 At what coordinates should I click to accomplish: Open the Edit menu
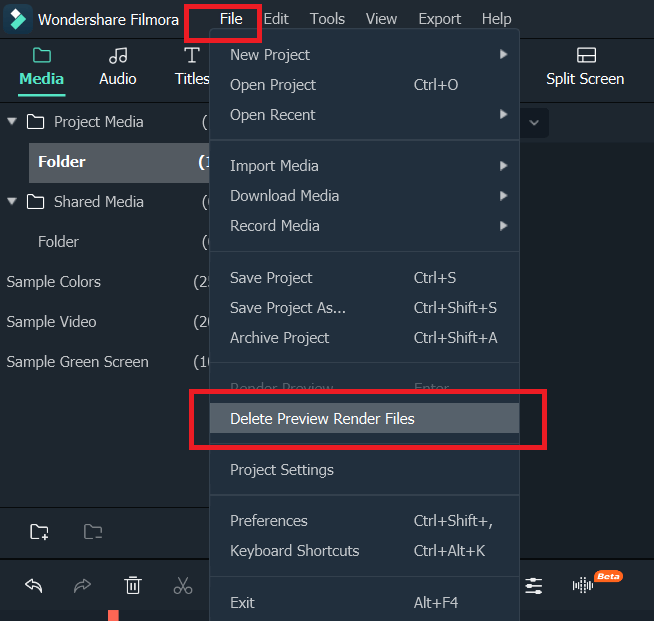pos(276,19)
